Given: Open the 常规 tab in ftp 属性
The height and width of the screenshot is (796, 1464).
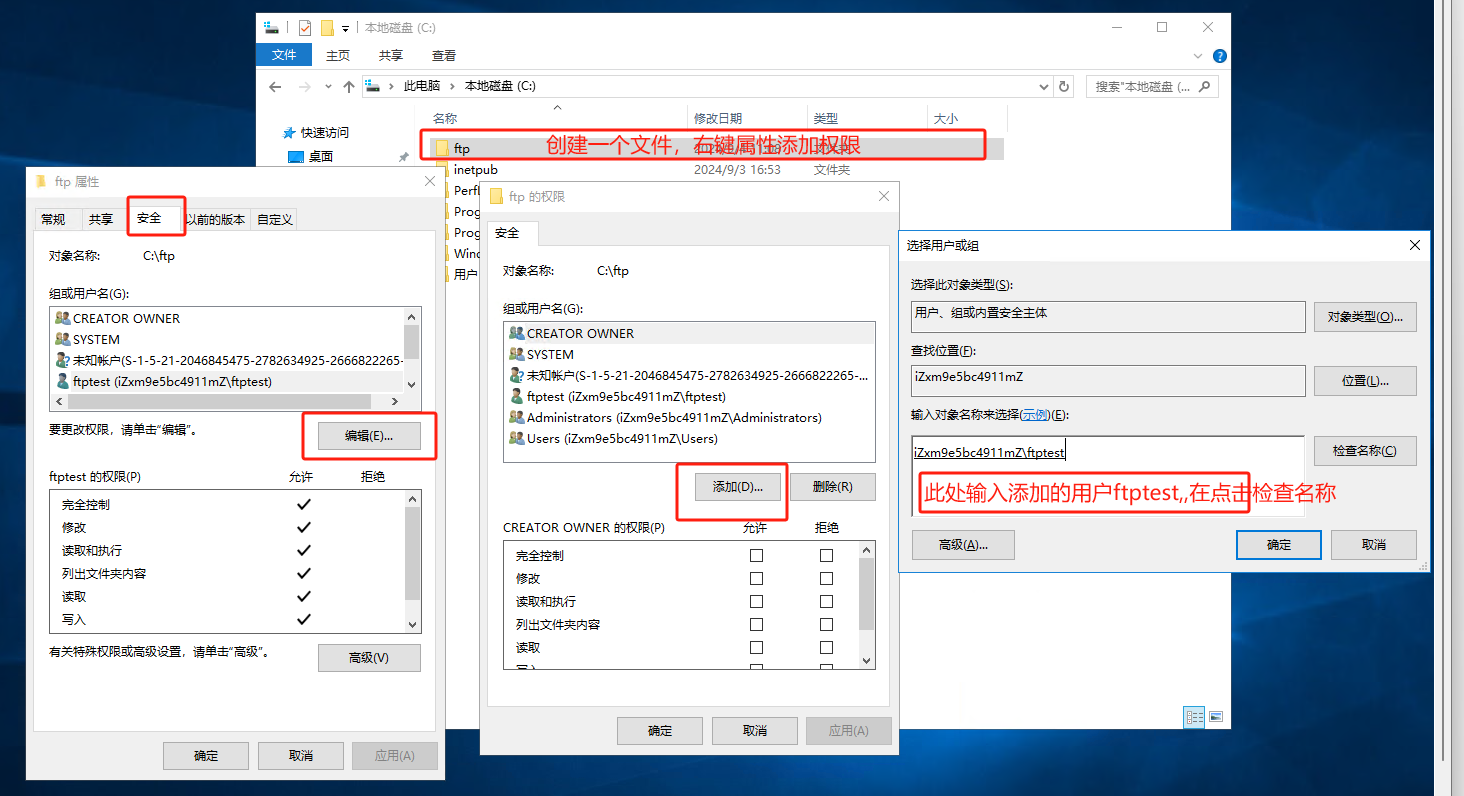Looking at the screenshot, I should tap(53, 219).
